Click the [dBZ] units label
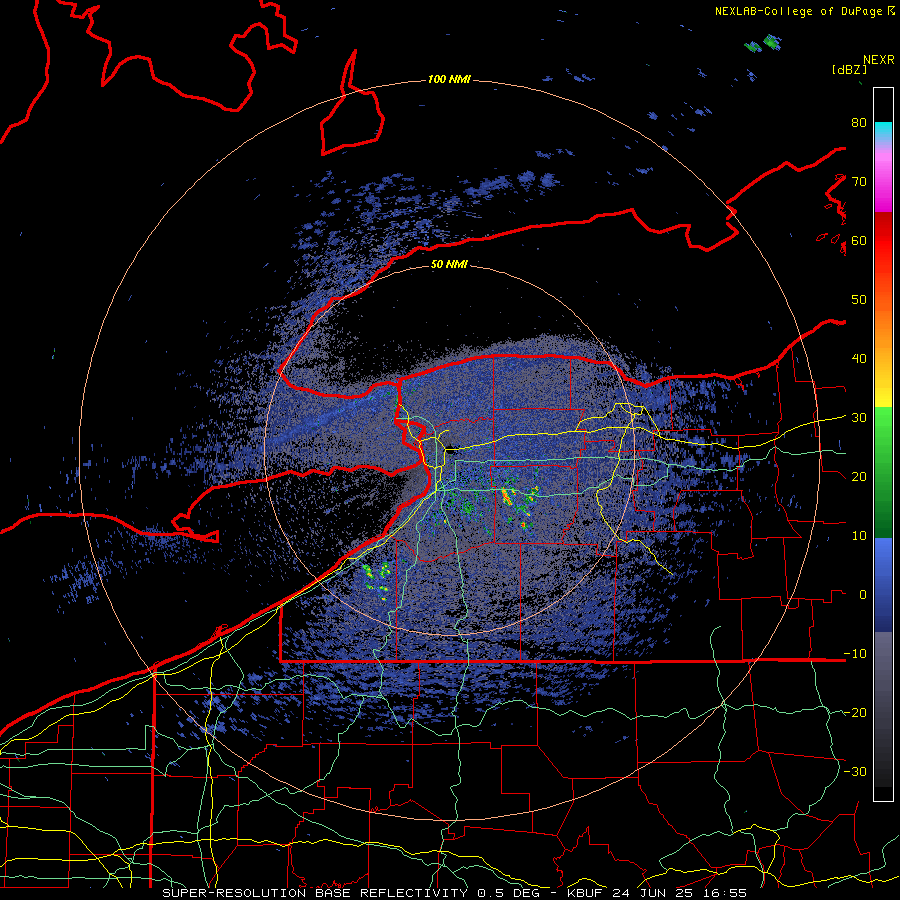900x900 pixels. (849, 69)
